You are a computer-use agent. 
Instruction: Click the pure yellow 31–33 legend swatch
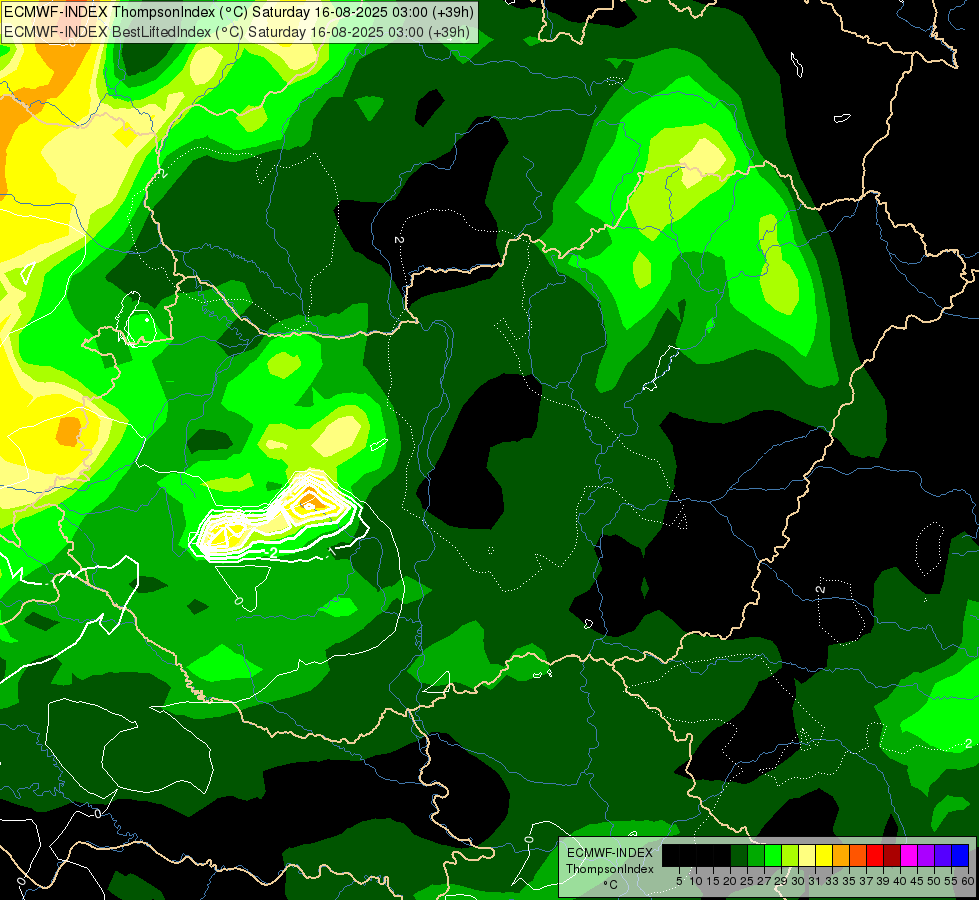click(824, 855)
